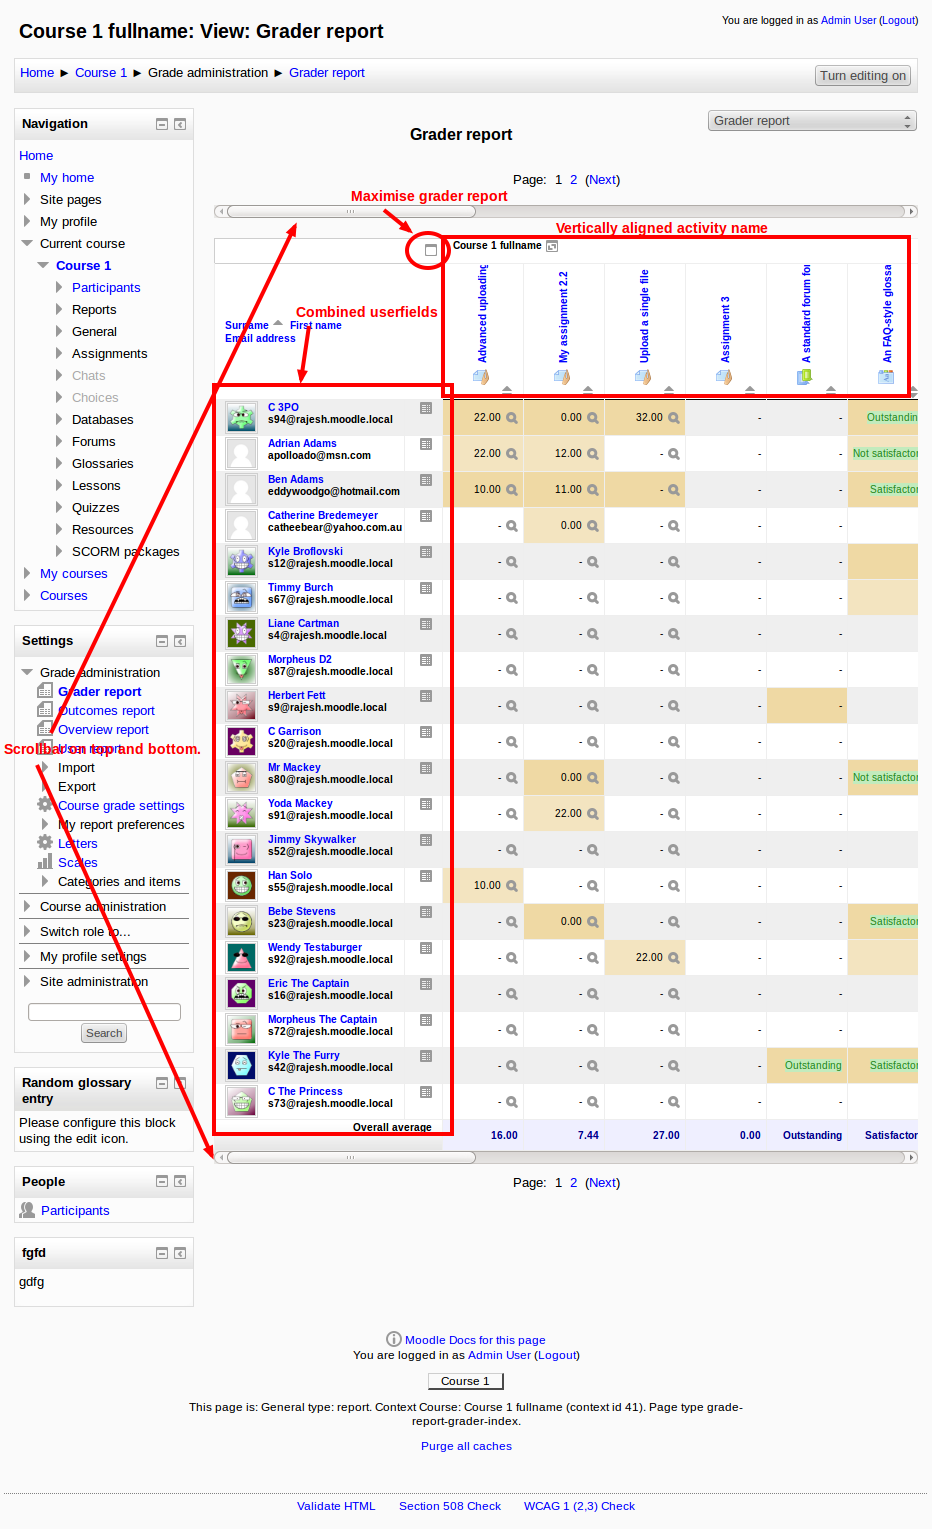The width and height of the screenshot is (932, 1529).
Task: Expand Site pages in Navigation tree
Action: tap(27, 199)
